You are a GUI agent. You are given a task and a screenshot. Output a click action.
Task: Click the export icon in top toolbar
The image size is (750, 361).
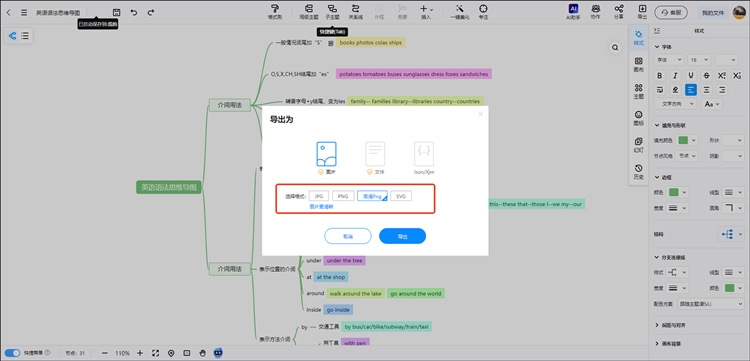point(642,11)
